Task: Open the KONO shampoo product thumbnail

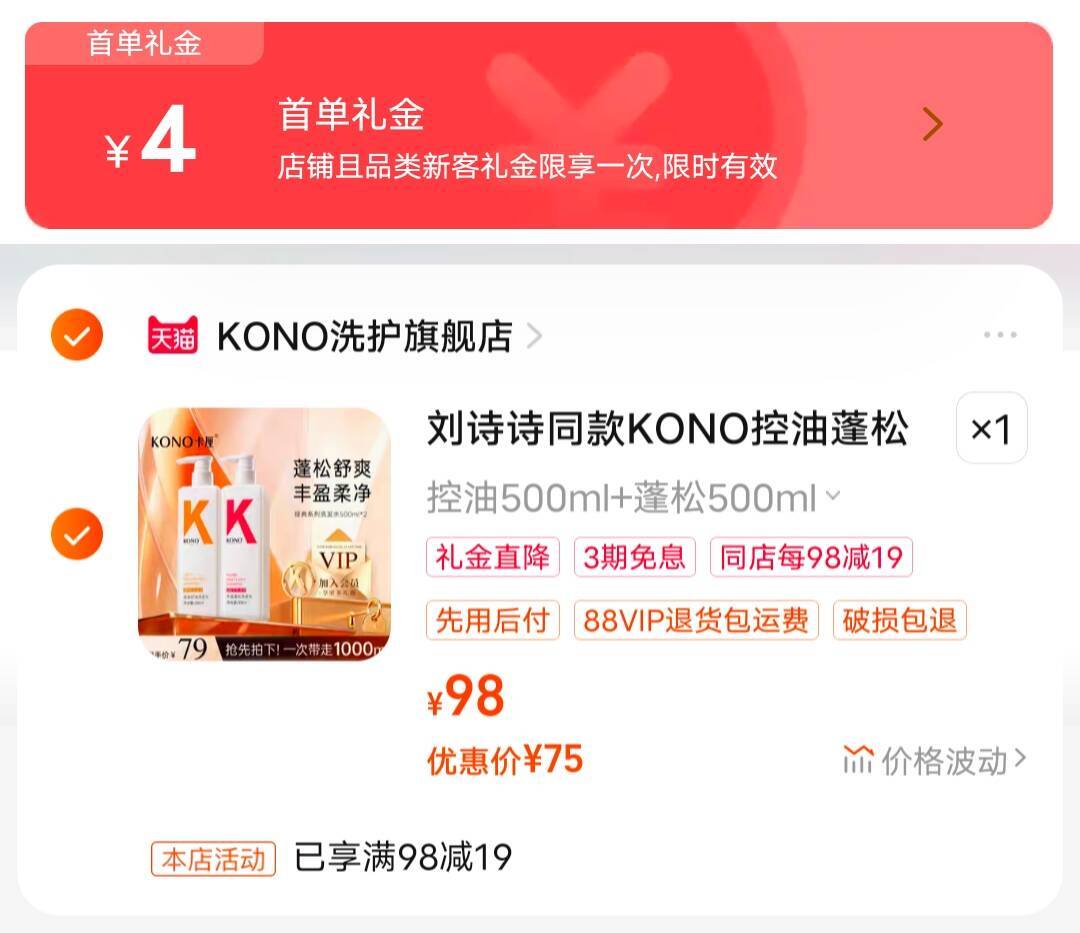Action: click(264, 534)
